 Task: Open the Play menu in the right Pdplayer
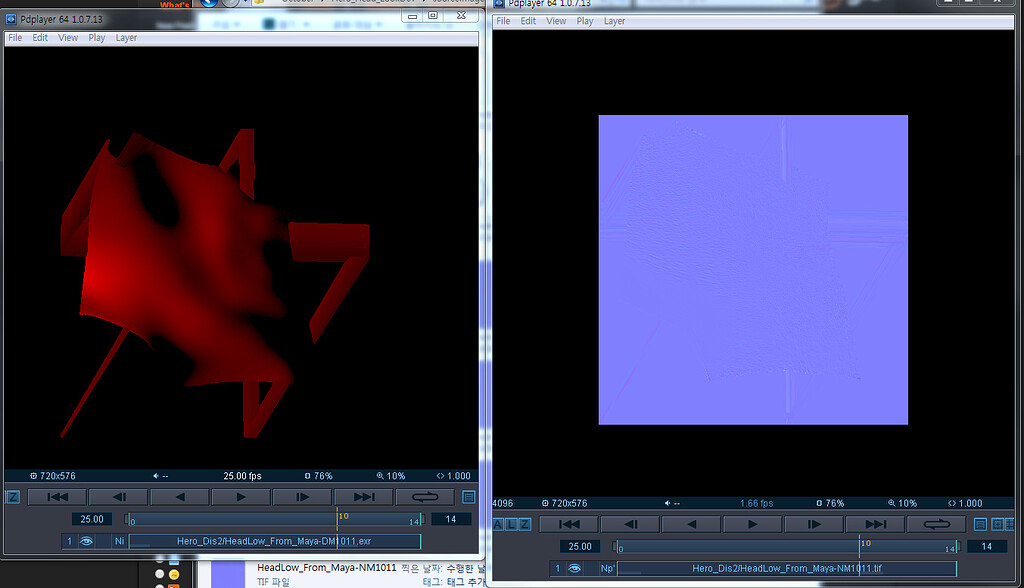(x=585, y=21)
